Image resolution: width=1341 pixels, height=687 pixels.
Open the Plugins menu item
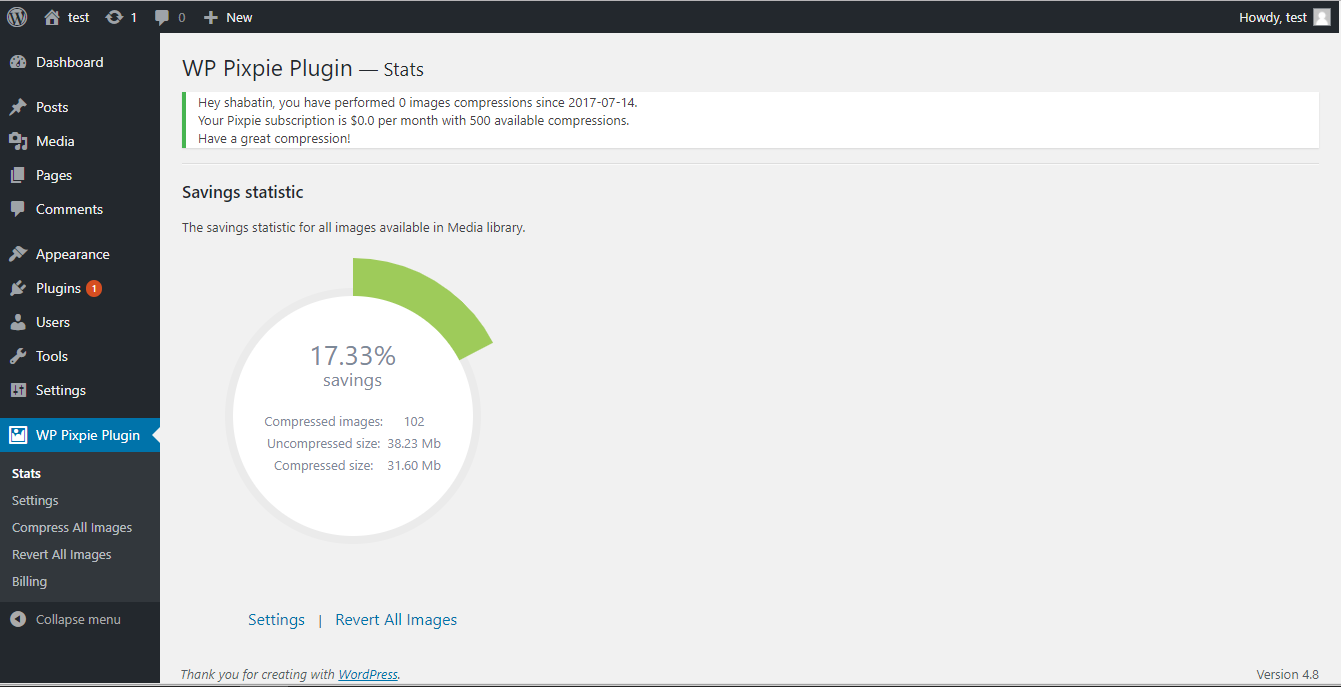(58, 288)
